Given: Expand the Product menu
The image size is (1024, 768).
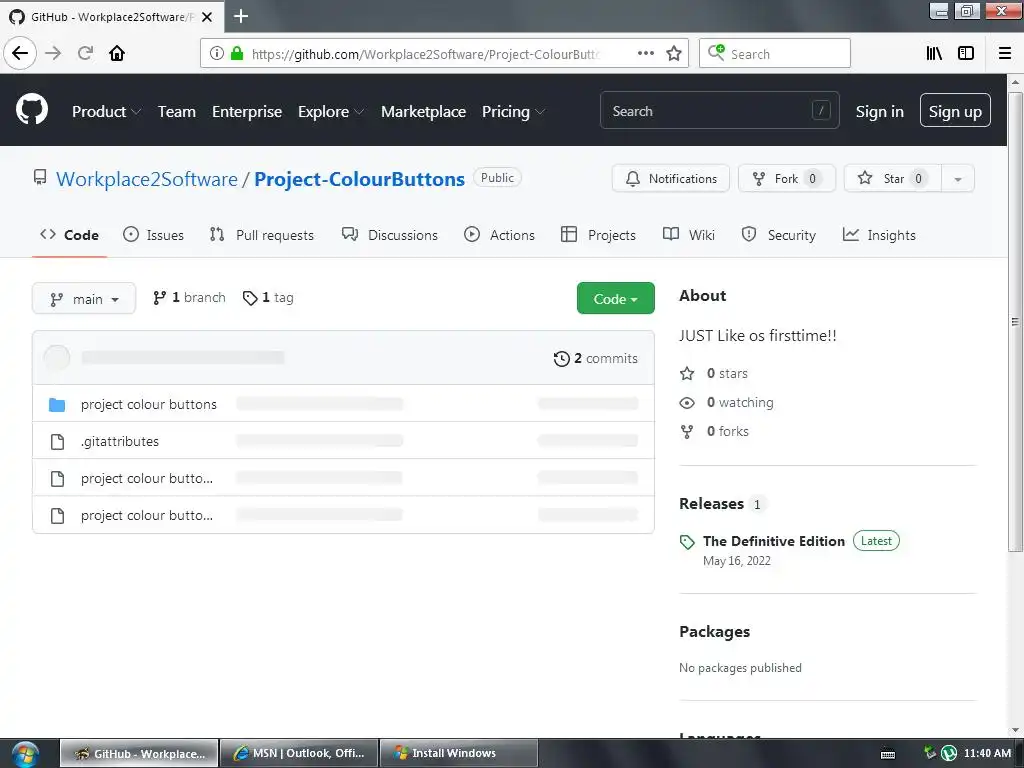Looking at the screenshot, I should click(x=106, y=112).
